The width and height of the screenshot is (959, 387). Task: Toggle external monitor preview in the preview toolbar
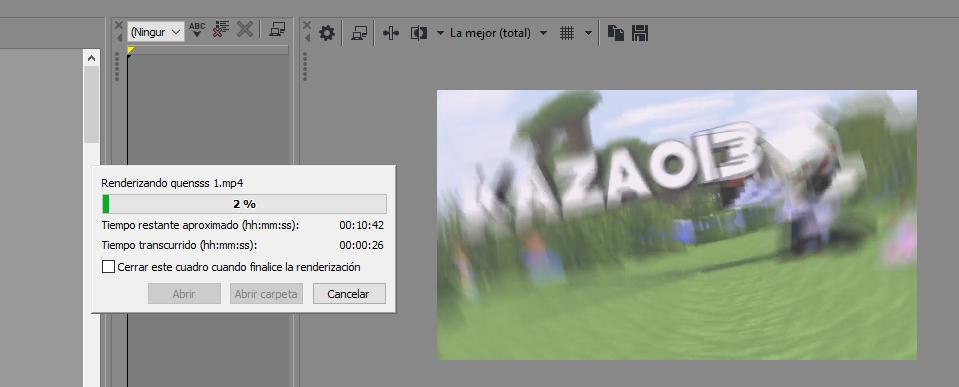pyautogui.click(x=359, y=33)
